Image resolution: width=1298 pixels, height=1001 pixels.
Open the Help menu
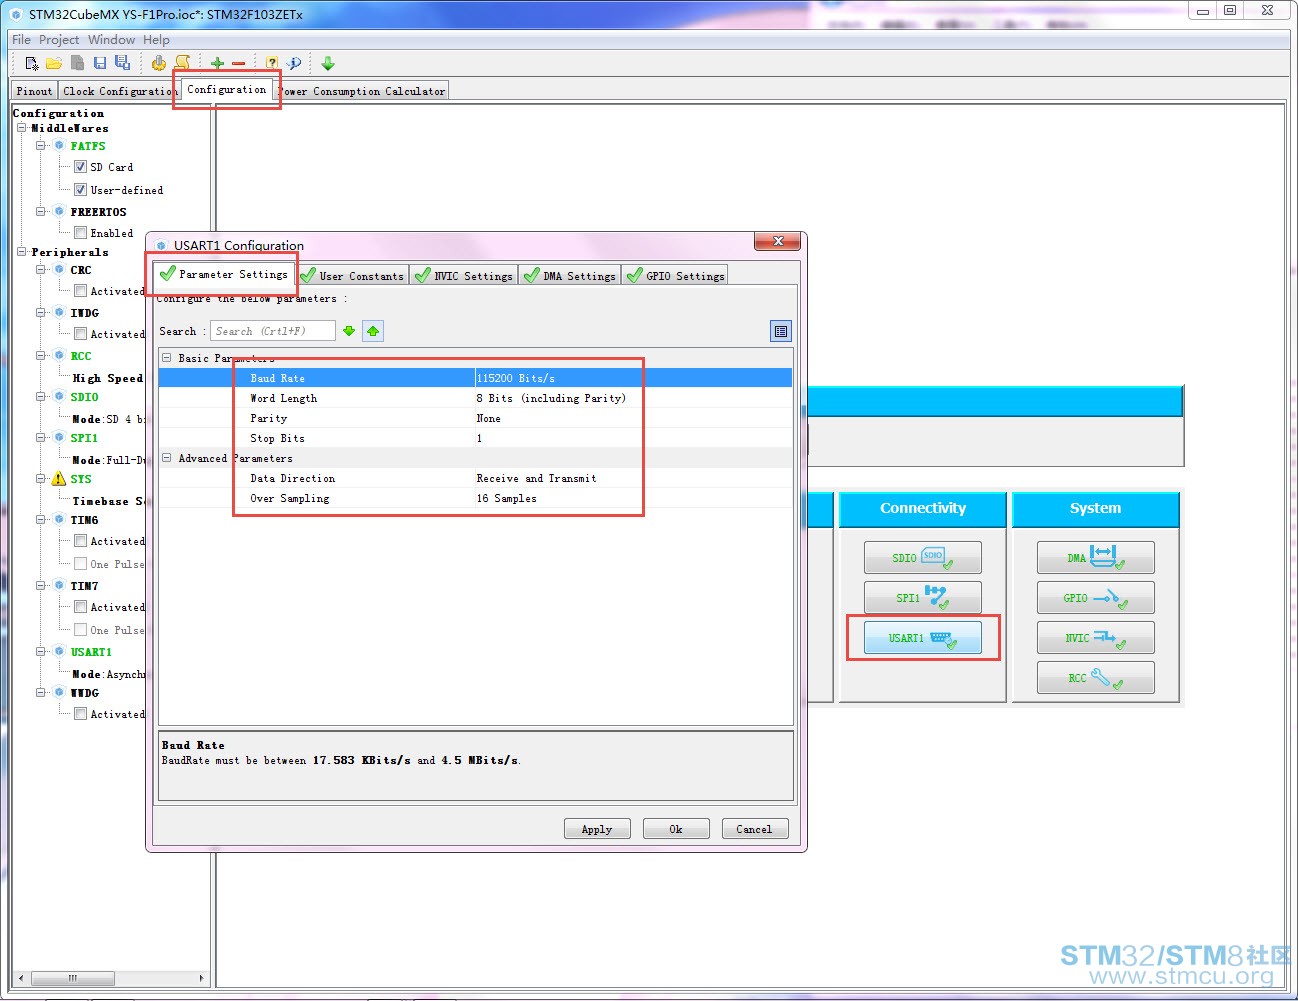(x=156, y=40)
